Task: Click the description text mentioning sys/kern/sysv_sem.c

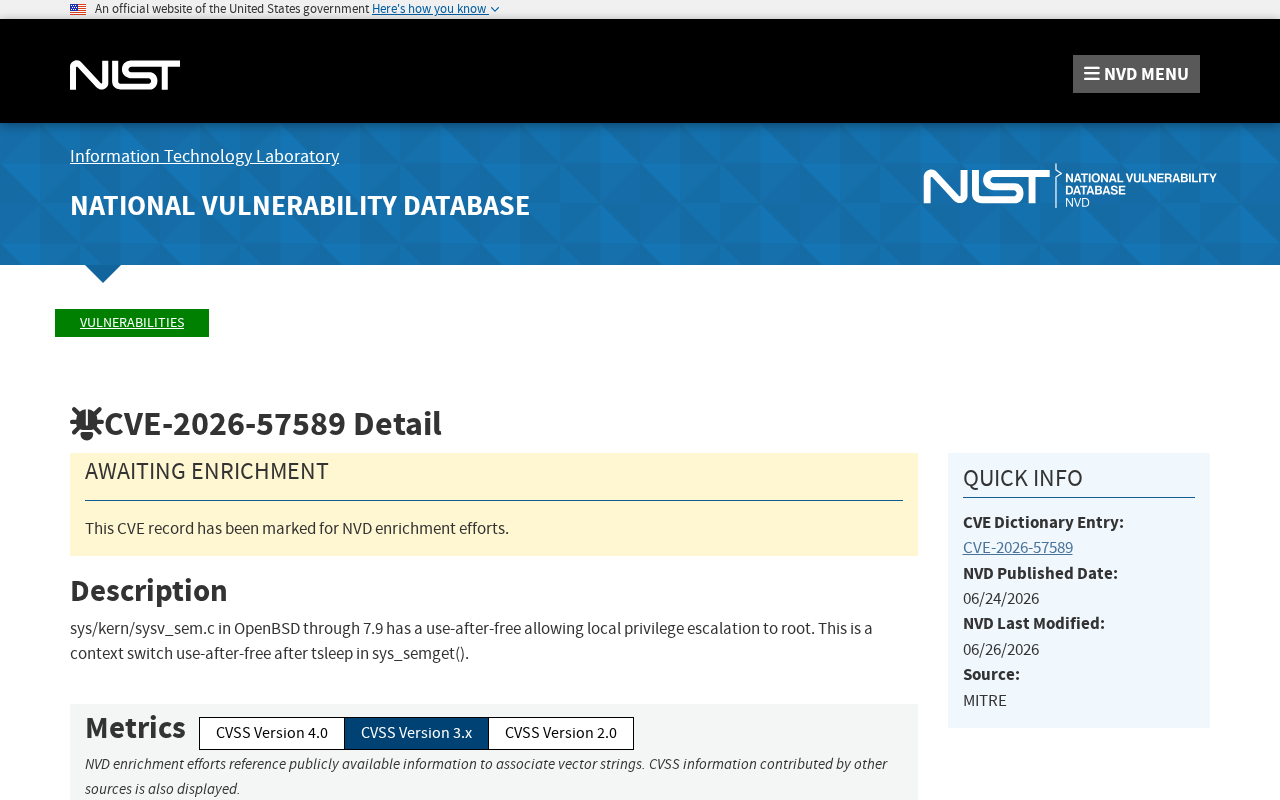Action: [471, 642]
